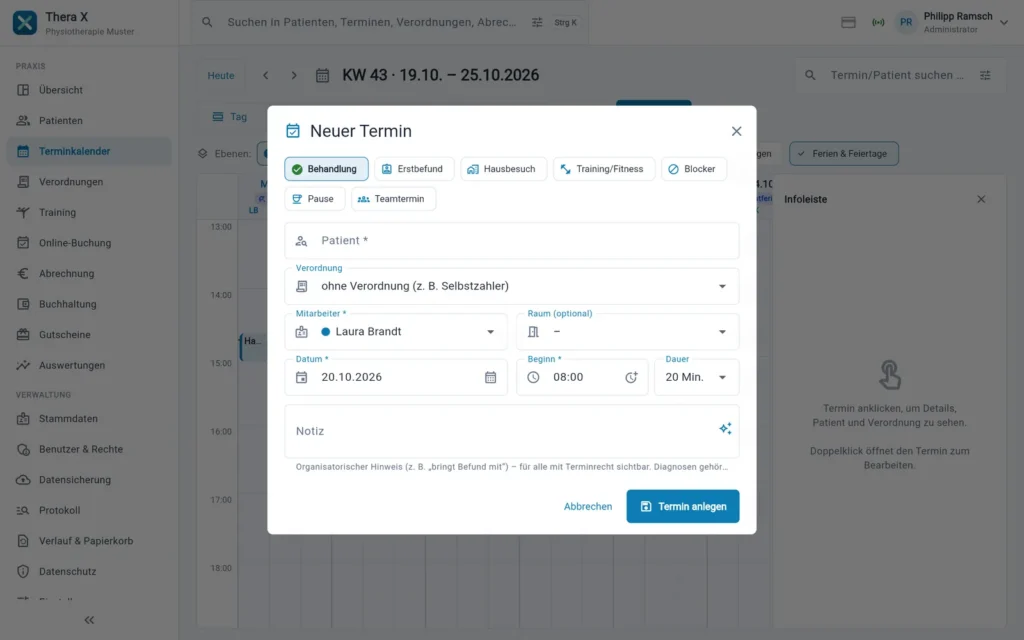This screenshot has width=1024, height=640.
Task: Click the clock reset icon beside 08:00
Action: click(x=631, y=377)
